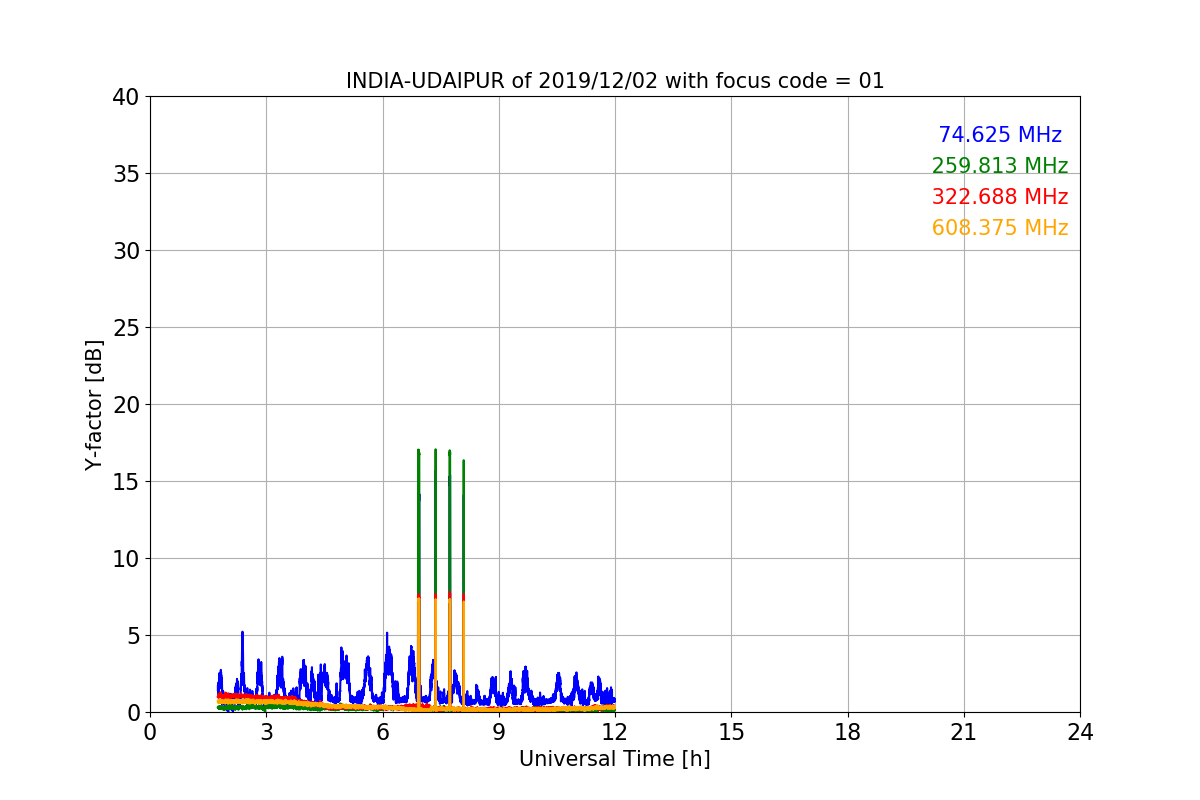Screen dimensions: 1200x800
Task: Select the 322.688 MHz legend label
Action: click(1000, 197)
